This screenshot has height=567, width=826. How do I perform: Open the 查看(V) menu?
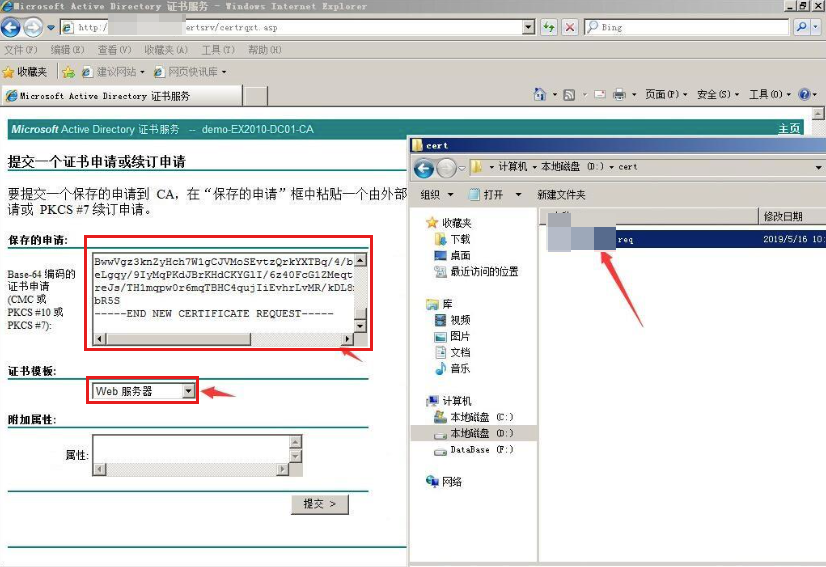coord(114,50)
